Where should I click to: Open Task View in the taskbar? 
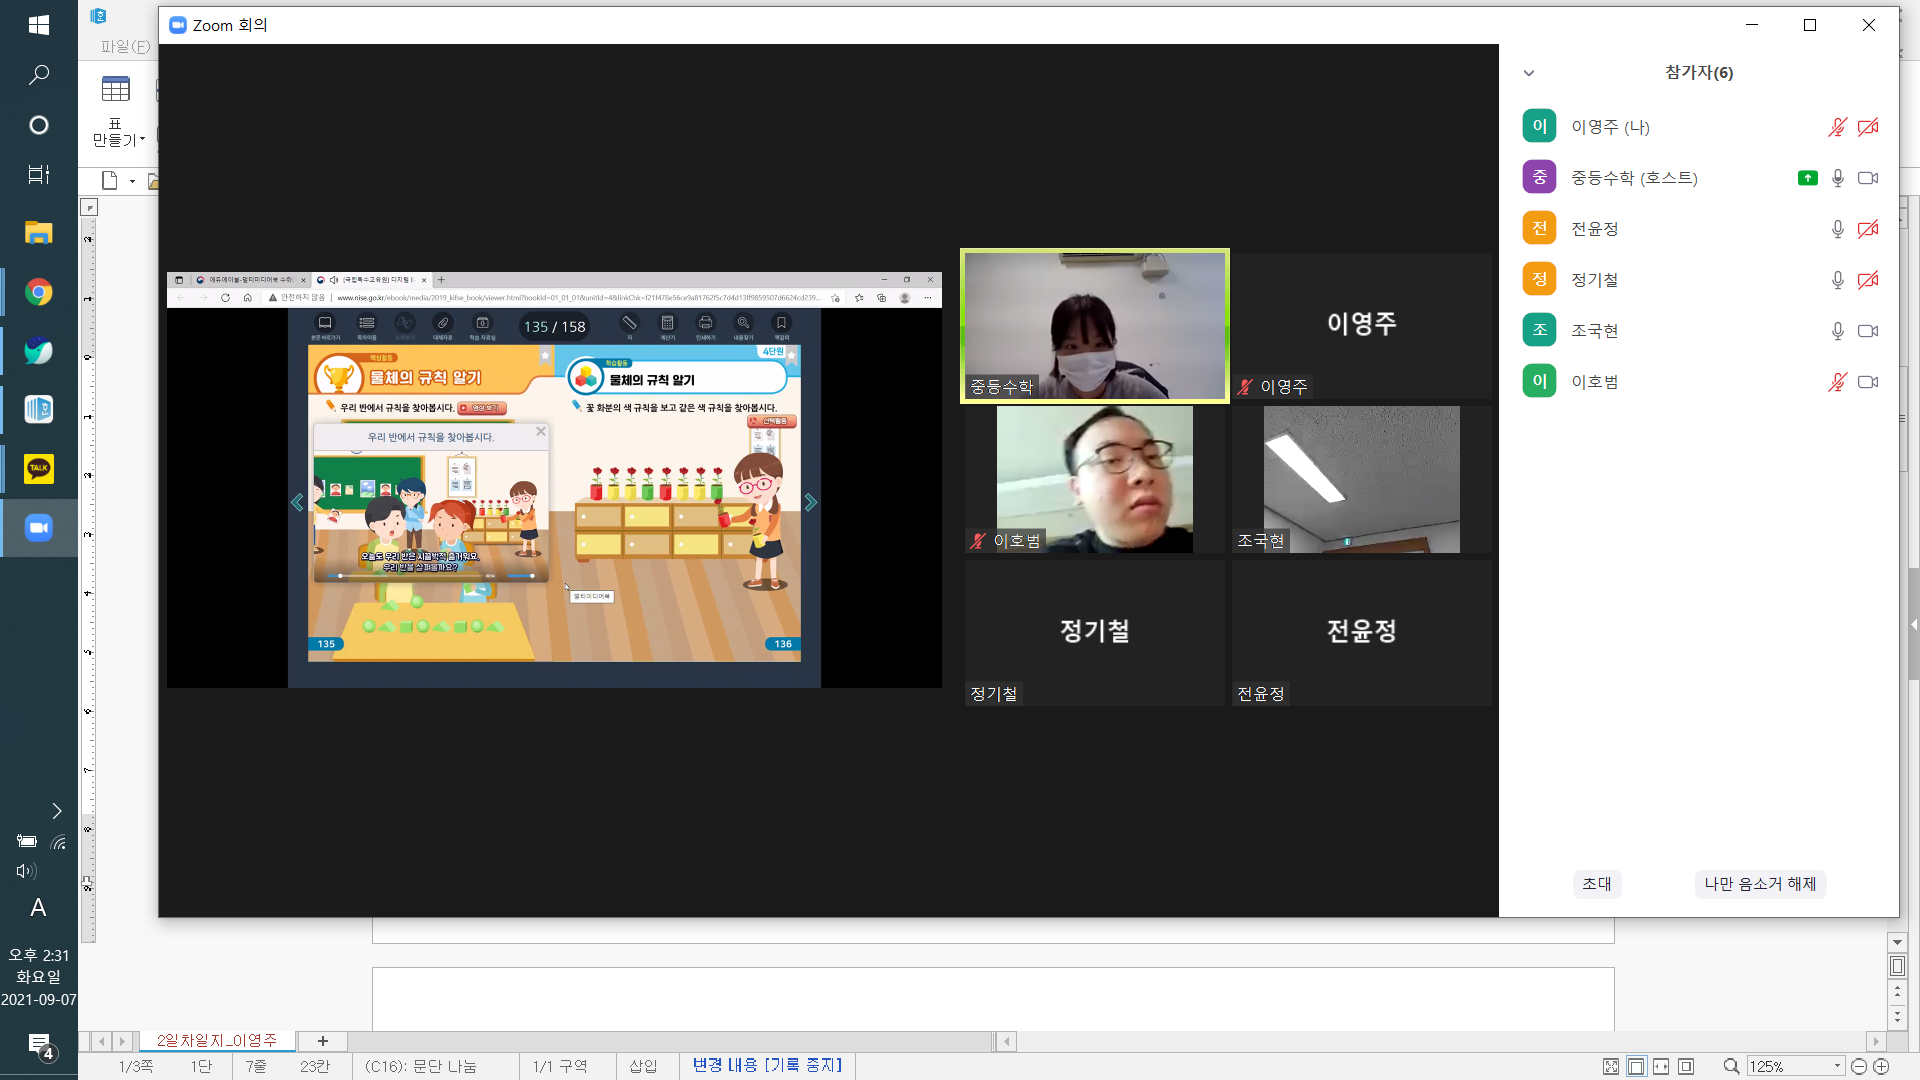pos(38,175)
